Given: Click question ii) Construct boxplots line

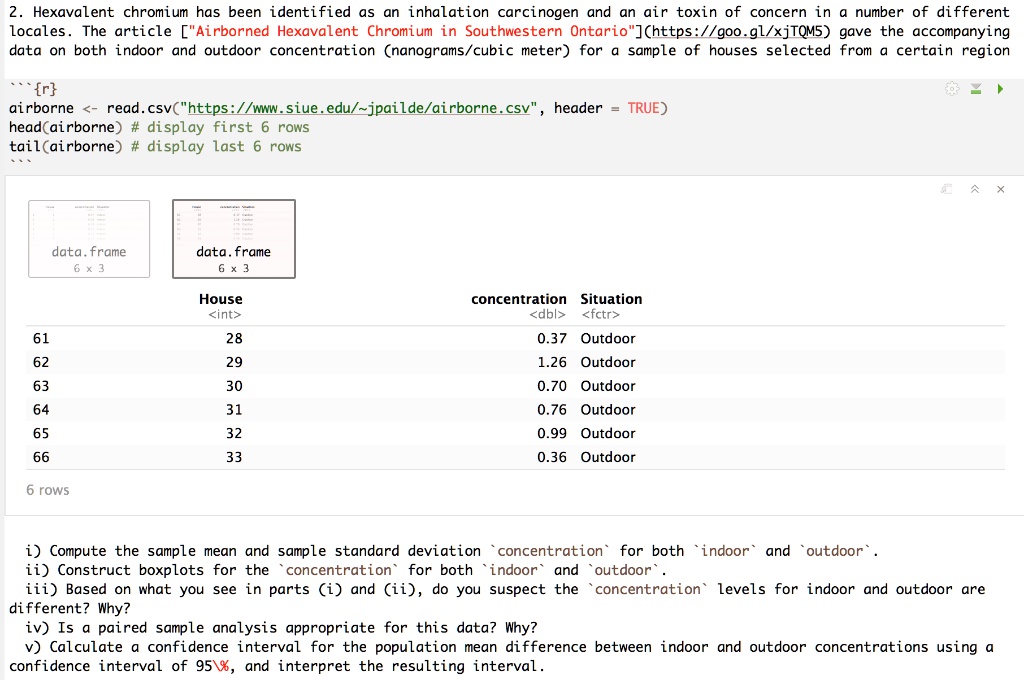Looking at the screenshot, I should [346, 570].
